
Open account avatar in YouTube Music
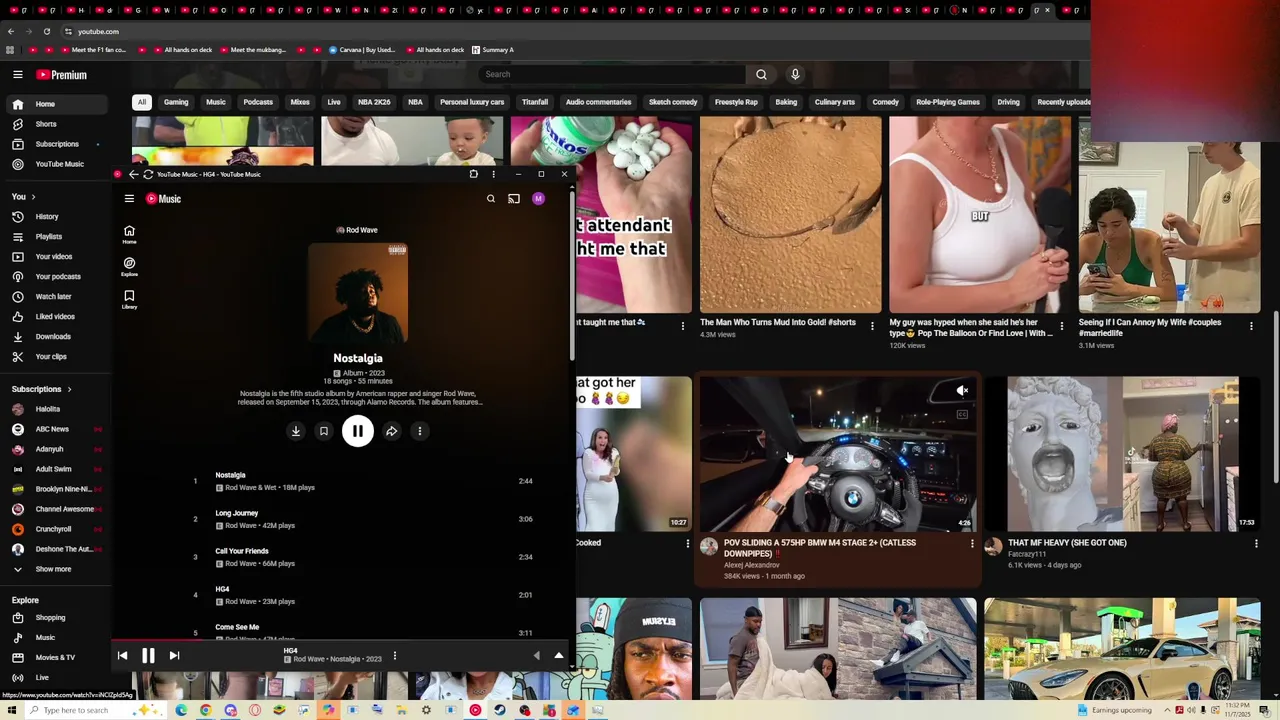(x=538, y=199)
